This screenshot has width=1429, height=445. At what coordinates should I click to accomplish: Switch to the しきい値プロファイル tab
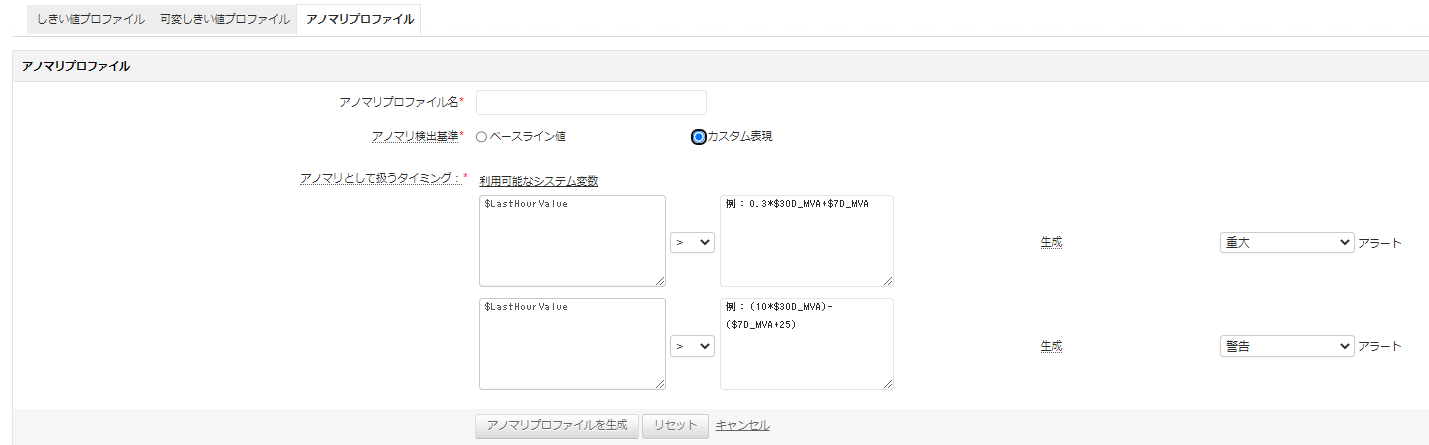point(91,19)
